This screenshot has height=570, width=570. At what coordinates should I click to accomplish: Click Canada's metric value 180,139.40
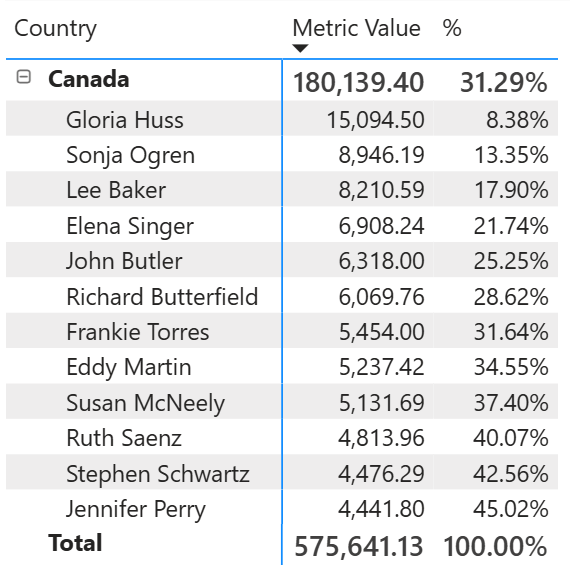point(359,83)
